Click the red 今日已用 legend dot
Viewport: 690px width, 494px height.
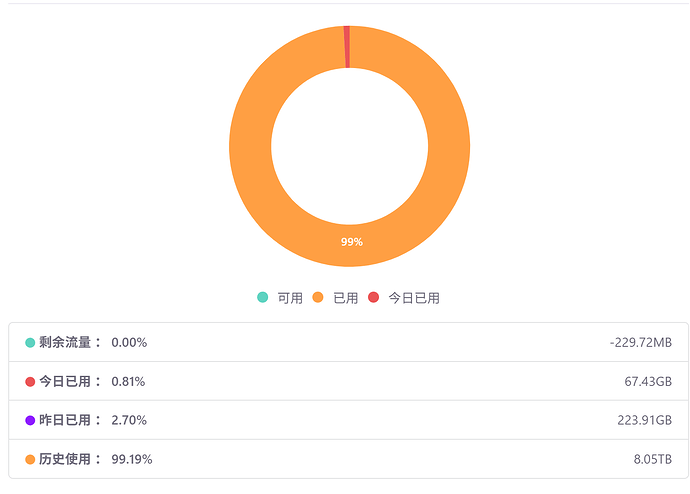pyautogui.click(x=374, y=297)
